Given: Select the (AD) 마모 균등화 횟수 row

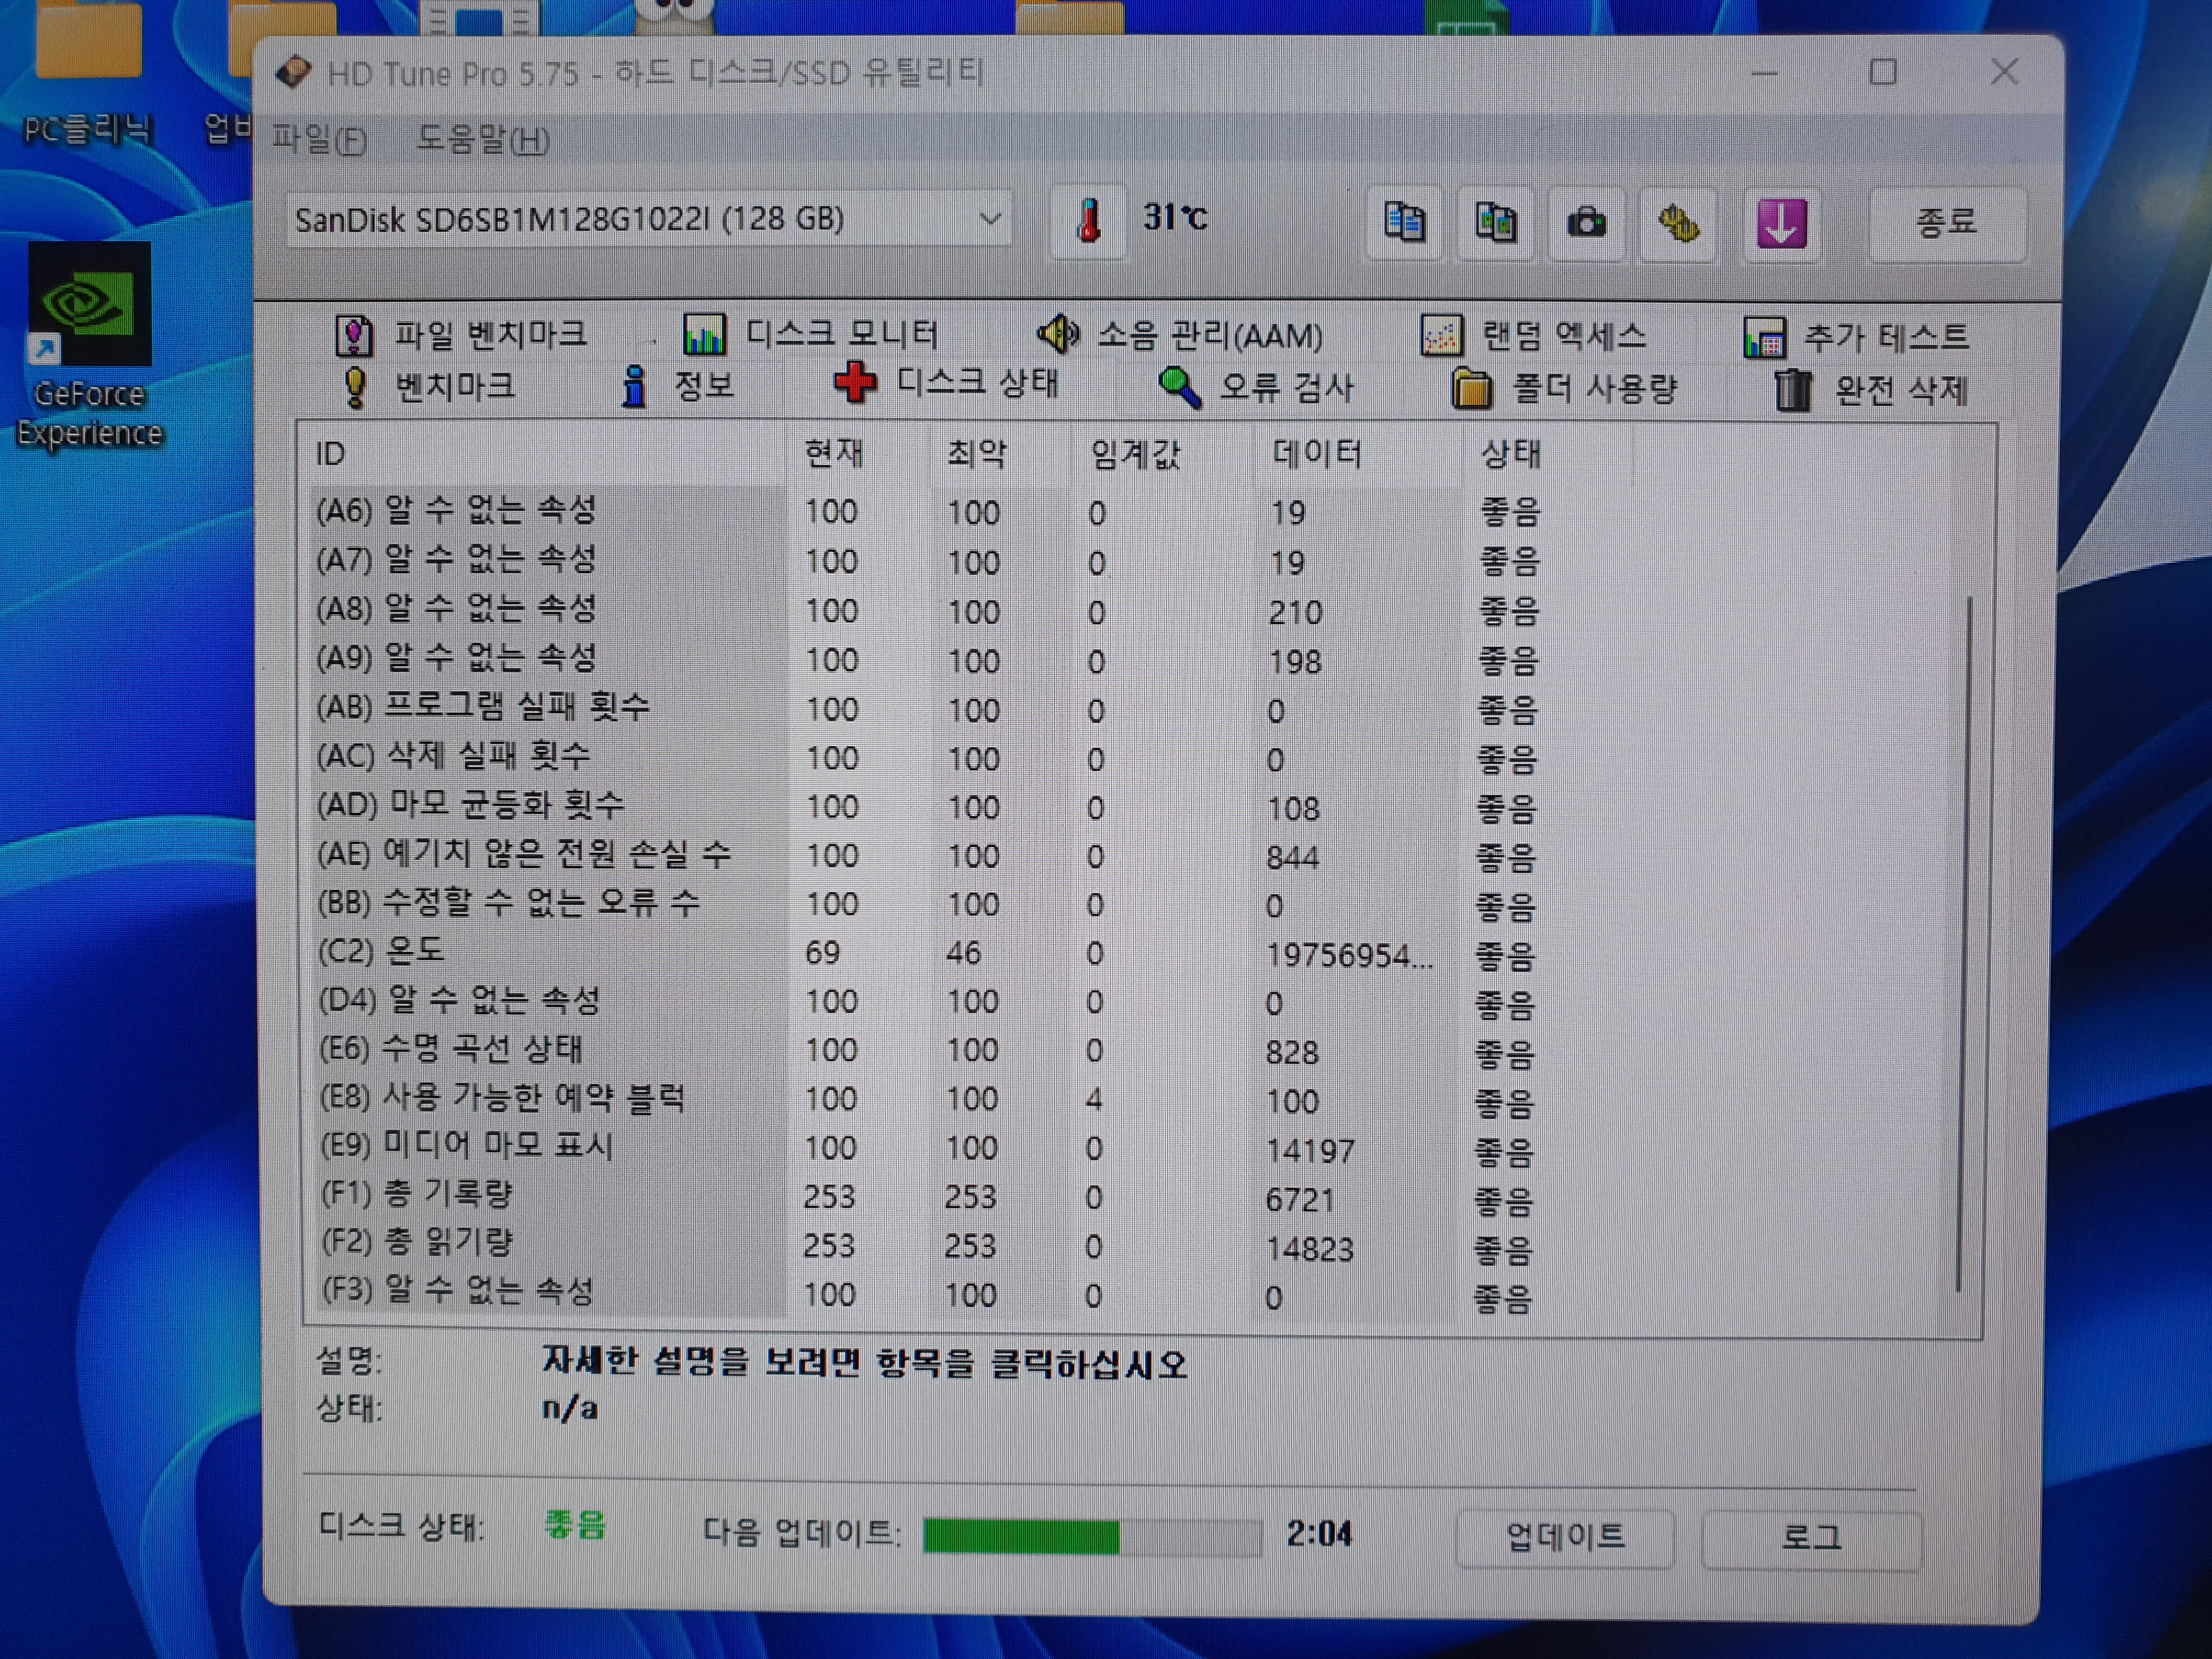Looking at the screenshot, I should pyautogui.click(x=930, y=806).
